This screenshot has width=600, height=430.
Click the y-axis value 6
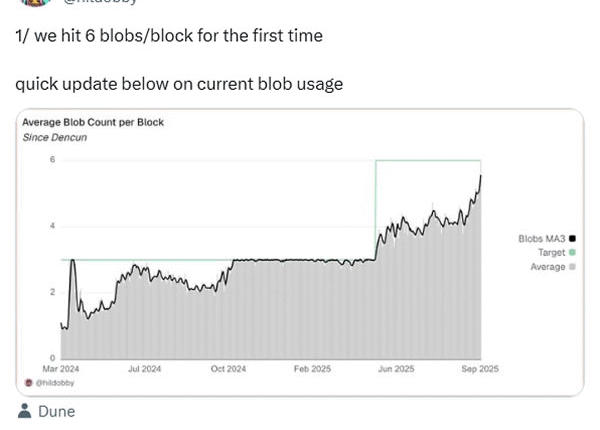[52, 160]
